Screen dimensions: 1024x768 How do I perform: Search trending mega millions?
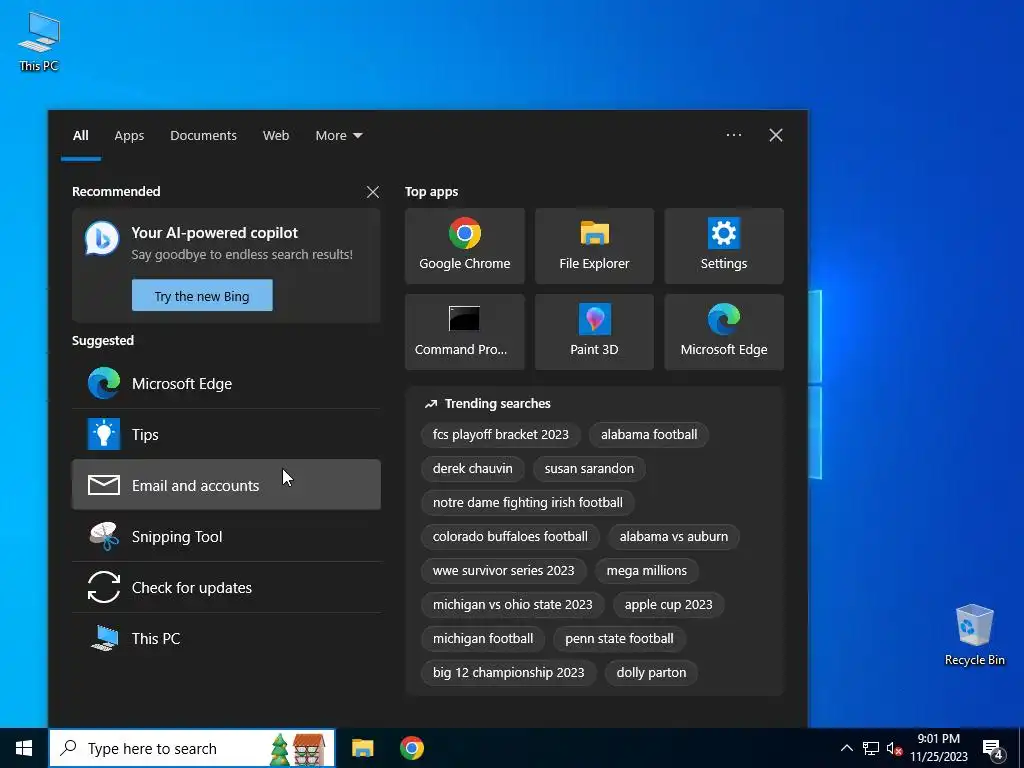pos(647,570)
